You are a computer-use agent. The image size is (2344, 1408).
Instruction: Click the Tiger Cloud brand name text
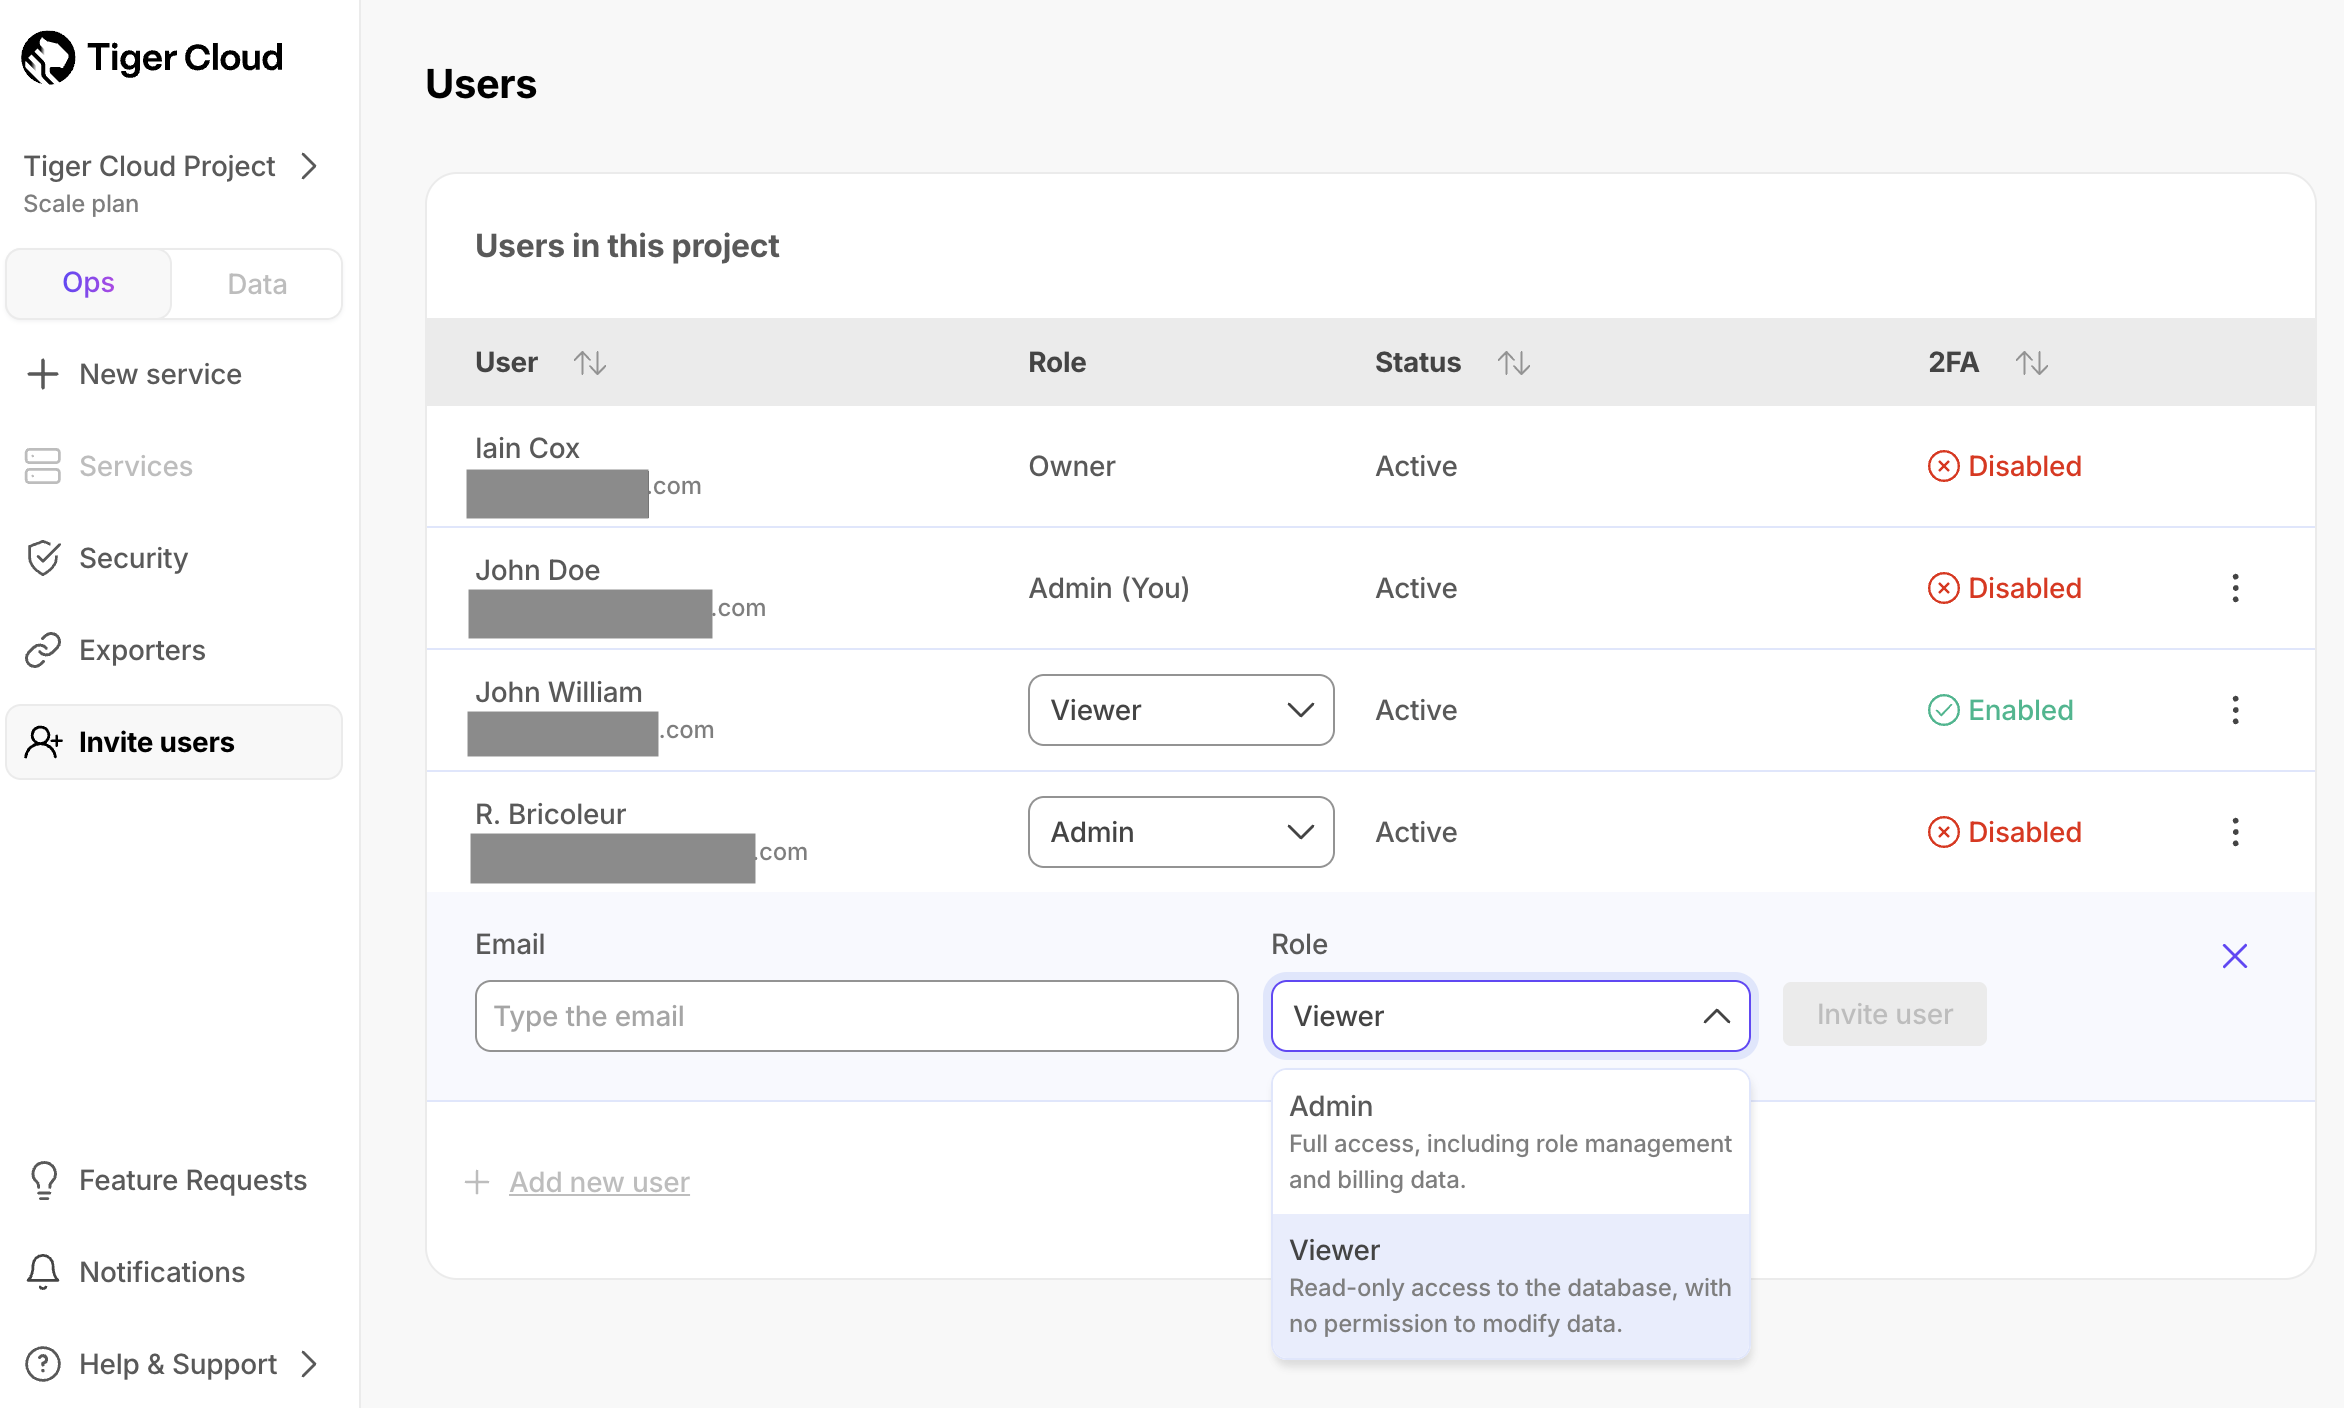click(185, 58)
